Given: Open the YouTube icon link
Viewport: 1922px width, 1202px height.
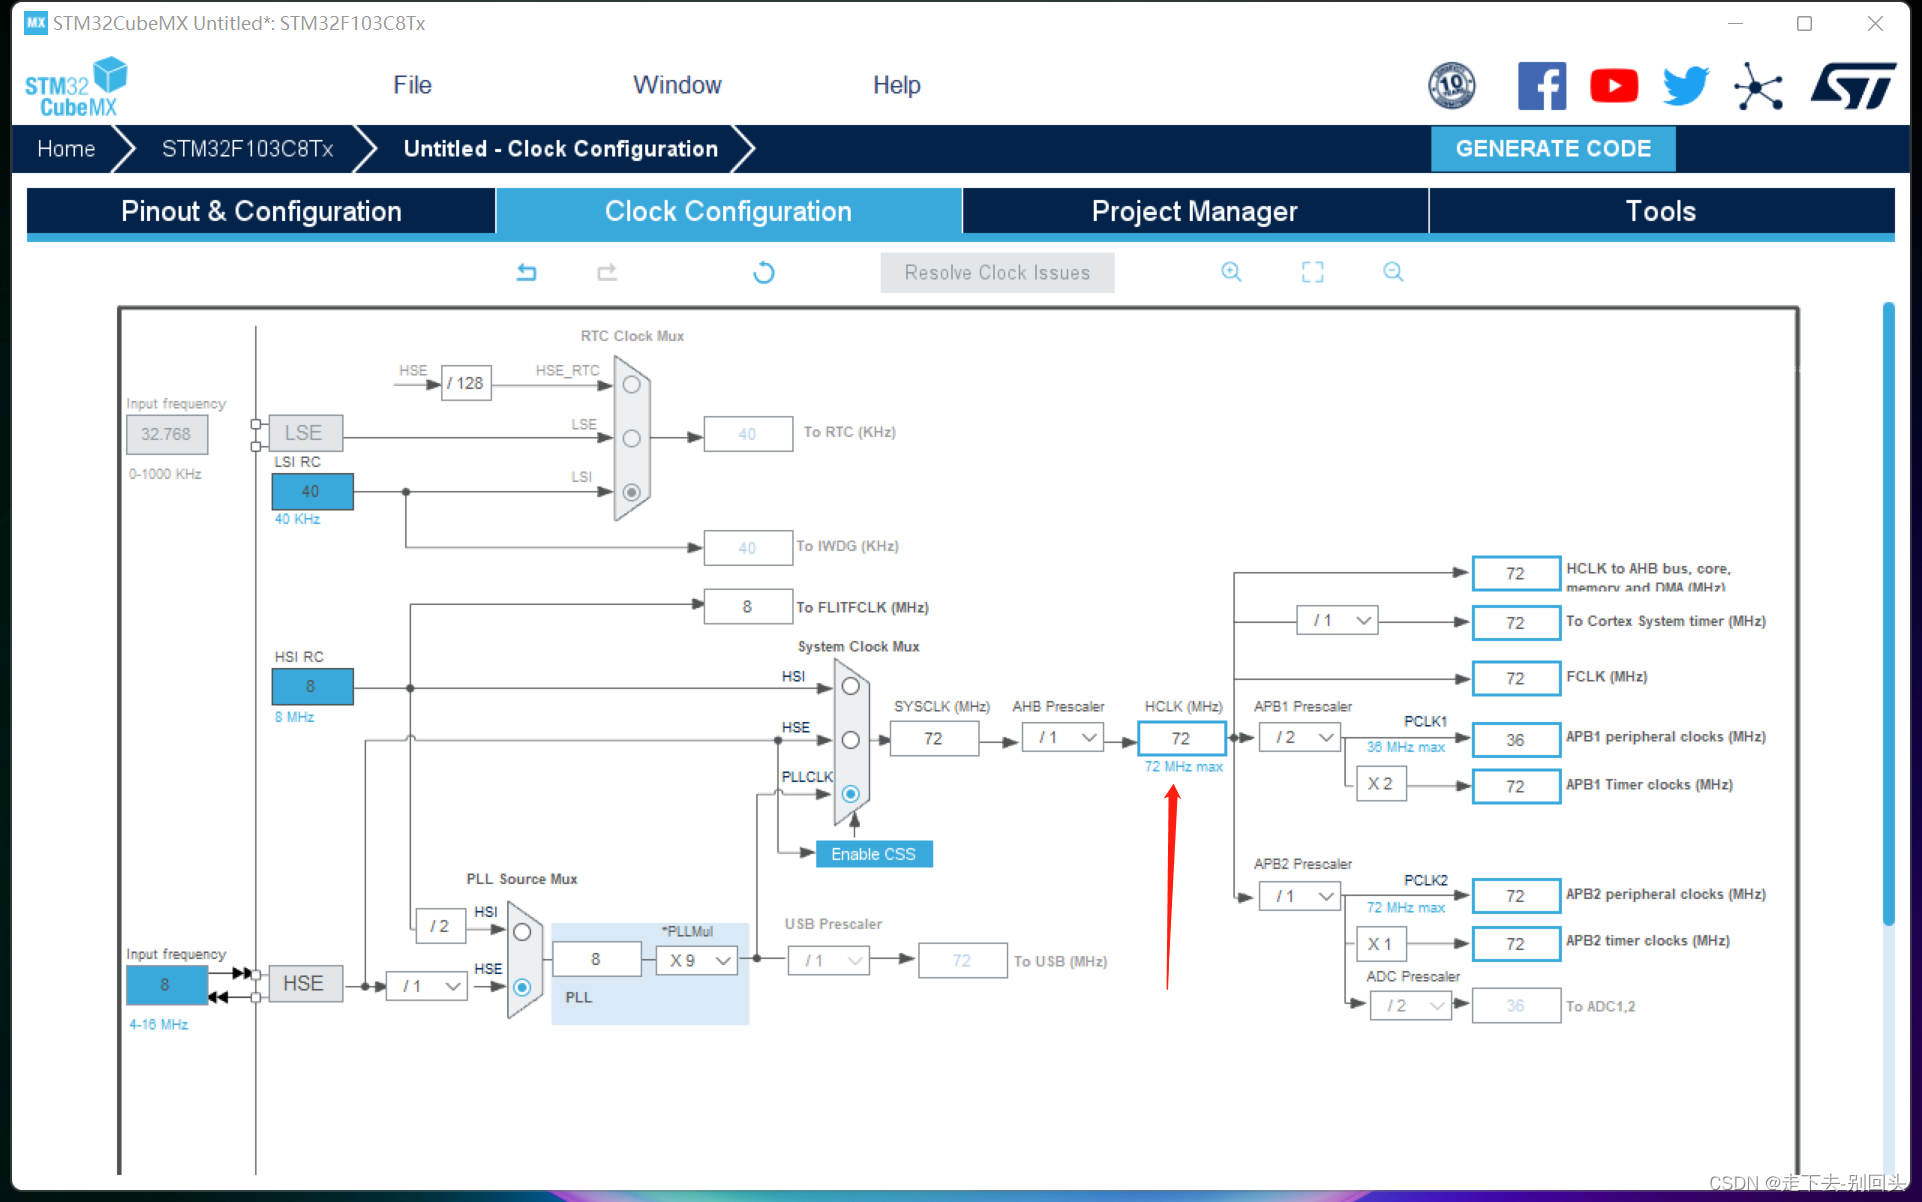Looking at the screenshot, I should [1613, 86].
